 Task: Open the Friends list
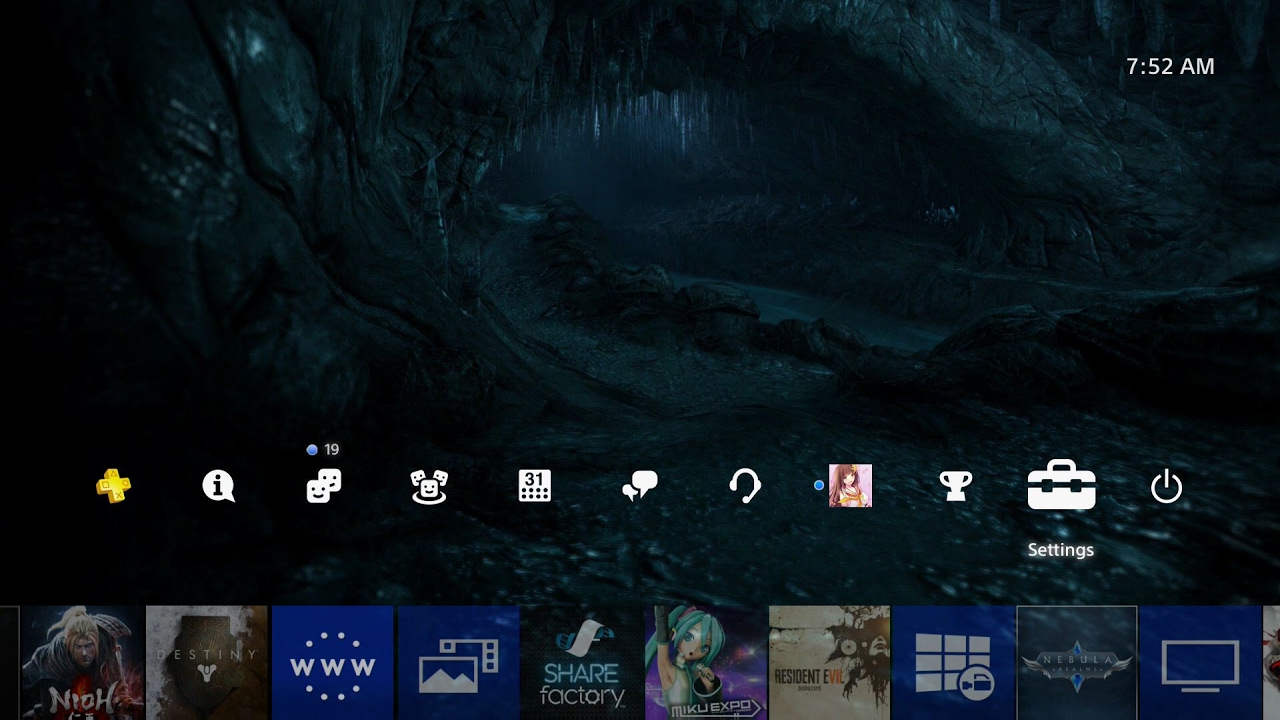point(429,486)
